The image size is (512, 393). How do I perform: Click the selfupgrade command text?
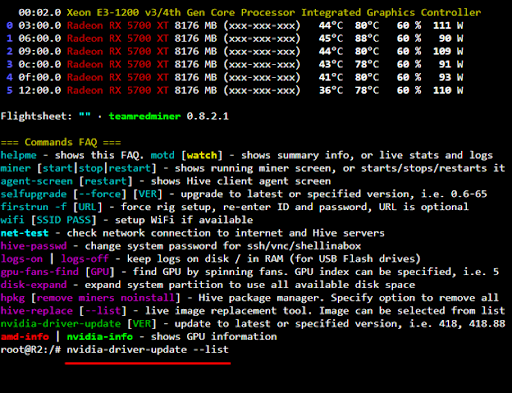pyautogui.click(x=33, y=194)
